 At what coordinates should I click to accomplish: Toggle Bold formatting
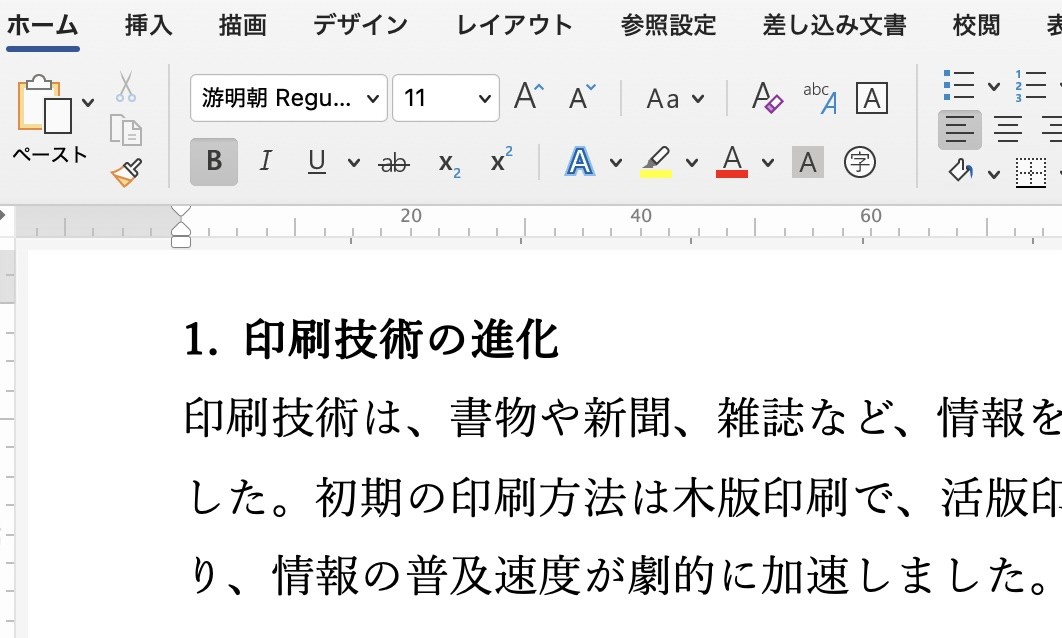214,161
